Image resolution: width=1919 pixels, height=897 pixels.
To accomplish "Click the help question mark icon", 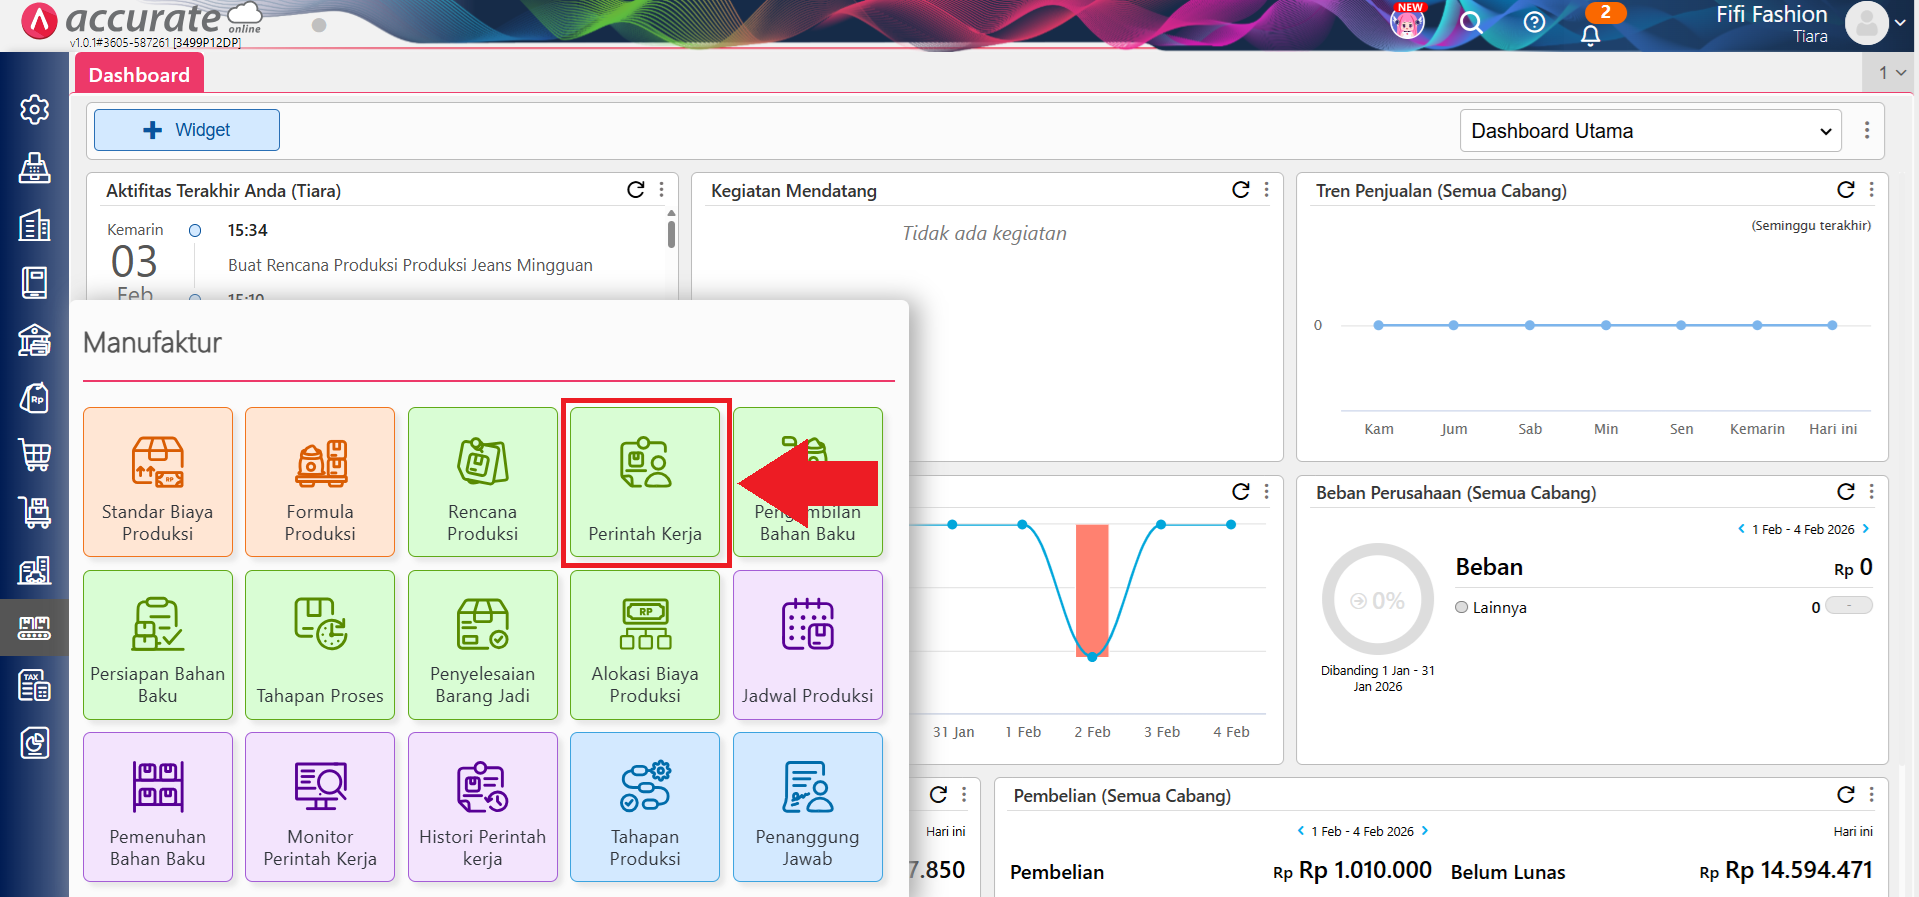I will click(x=1534, y=22).
